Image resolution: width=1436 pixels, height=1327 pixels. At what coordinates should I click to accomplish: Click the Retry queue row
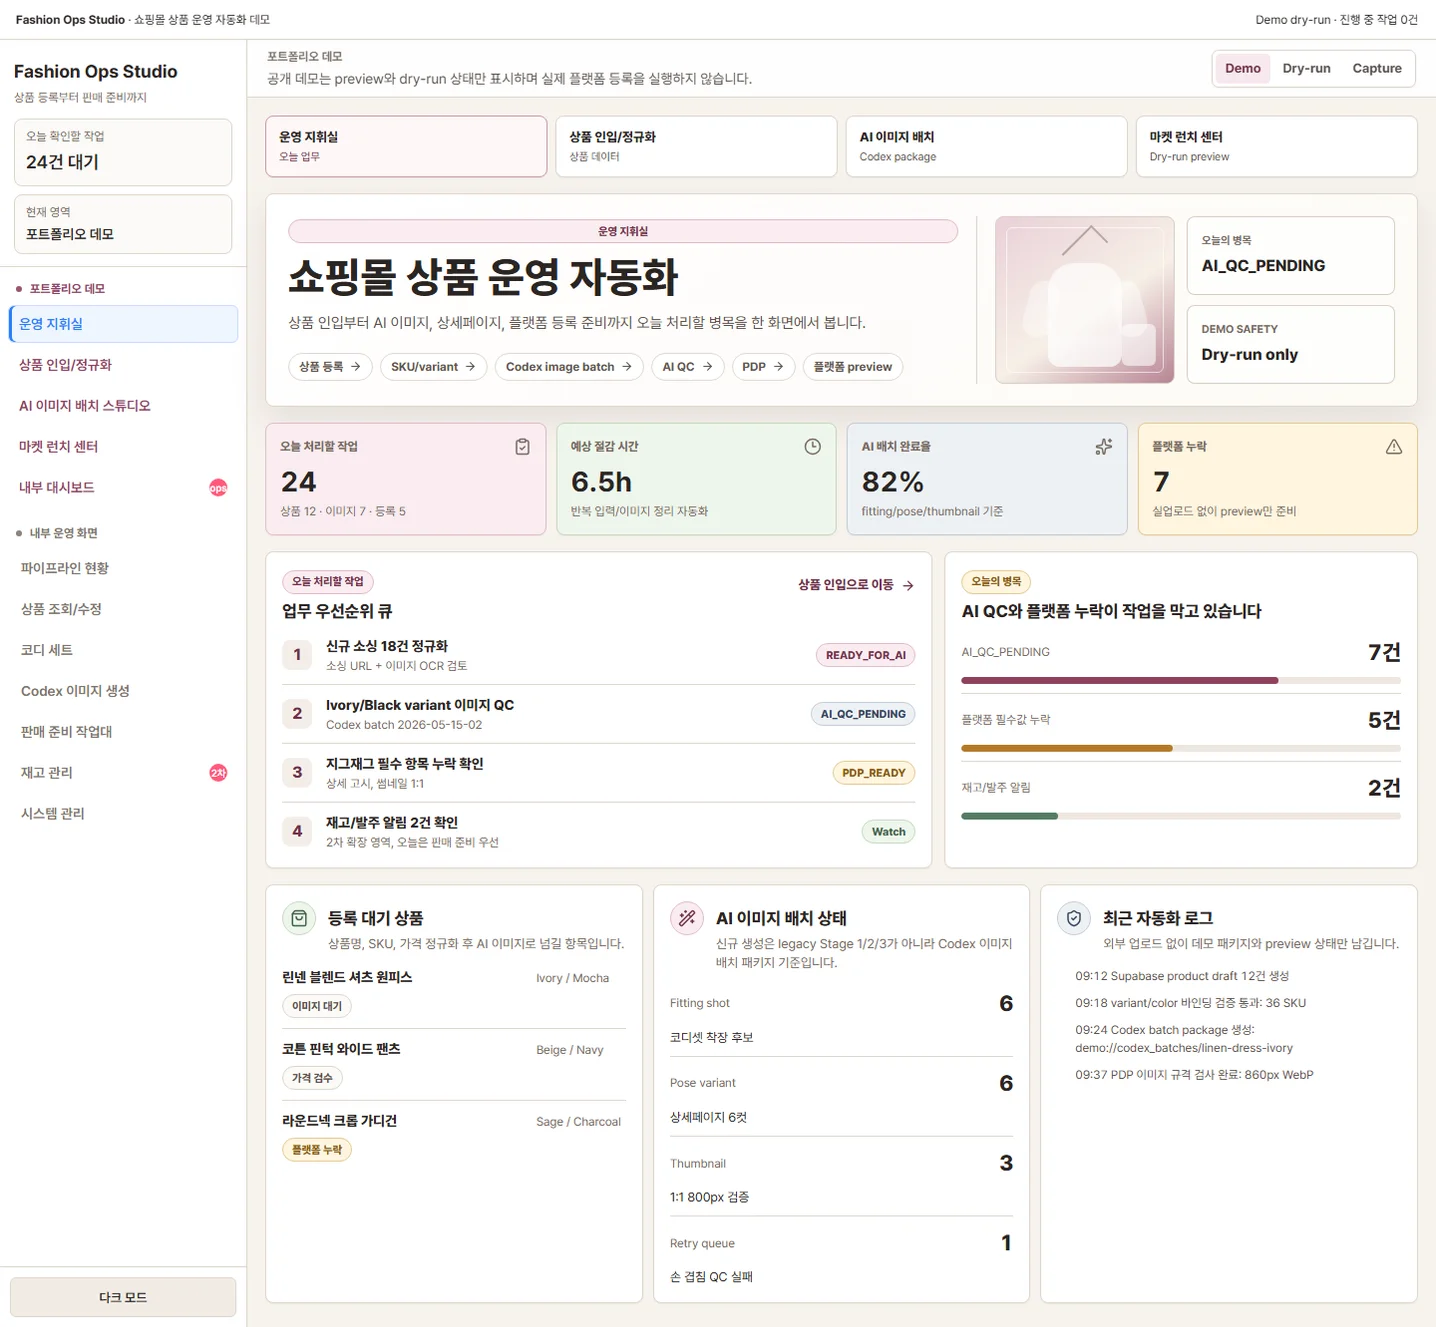[841, 1259]
